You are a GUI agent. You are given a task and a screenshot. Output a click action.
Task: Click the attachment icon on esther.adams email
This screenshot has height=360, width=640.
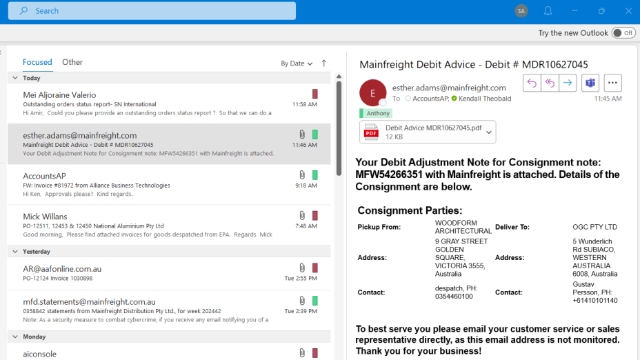coord(302,134)
